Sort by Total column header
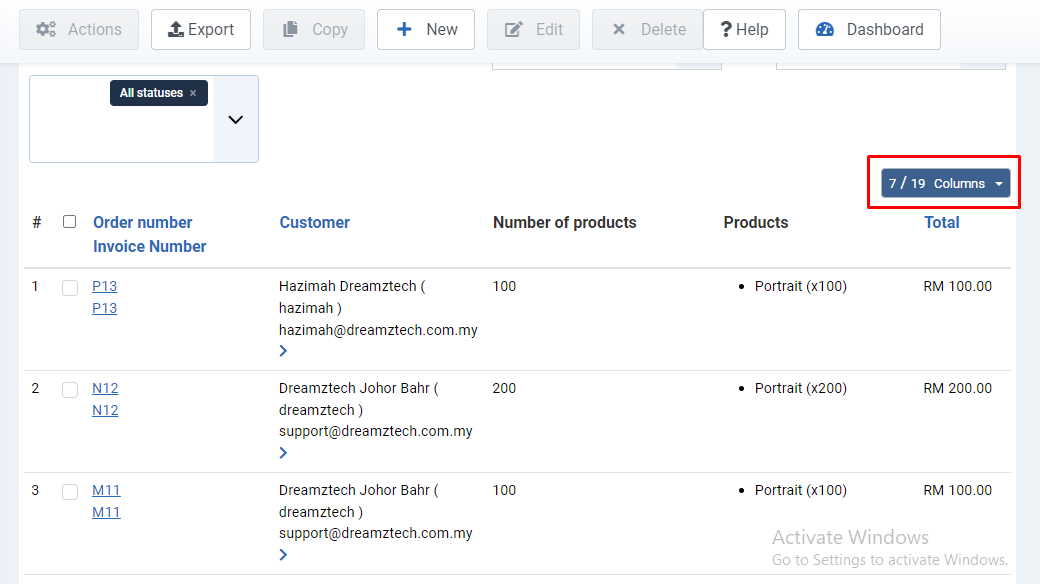 point(941,222)
